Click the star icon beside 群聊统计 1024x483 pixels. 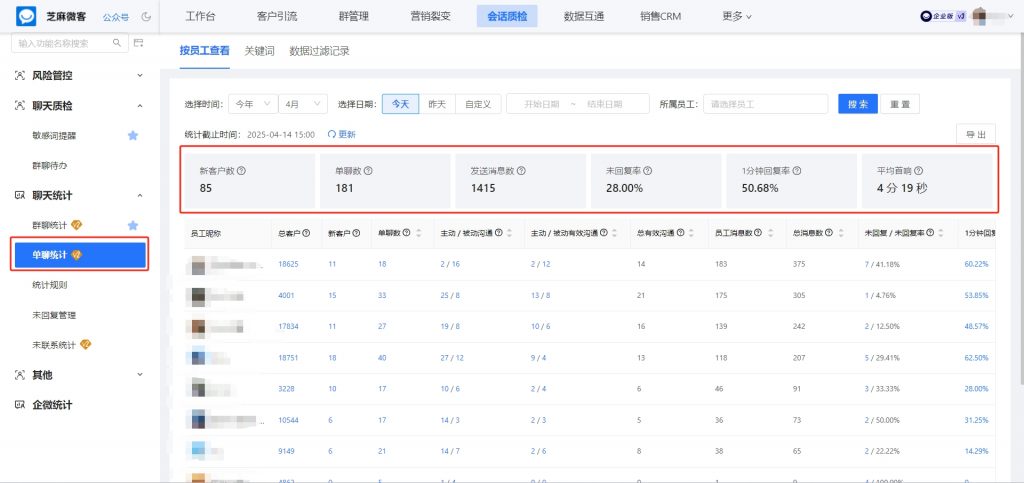(132, 225)
